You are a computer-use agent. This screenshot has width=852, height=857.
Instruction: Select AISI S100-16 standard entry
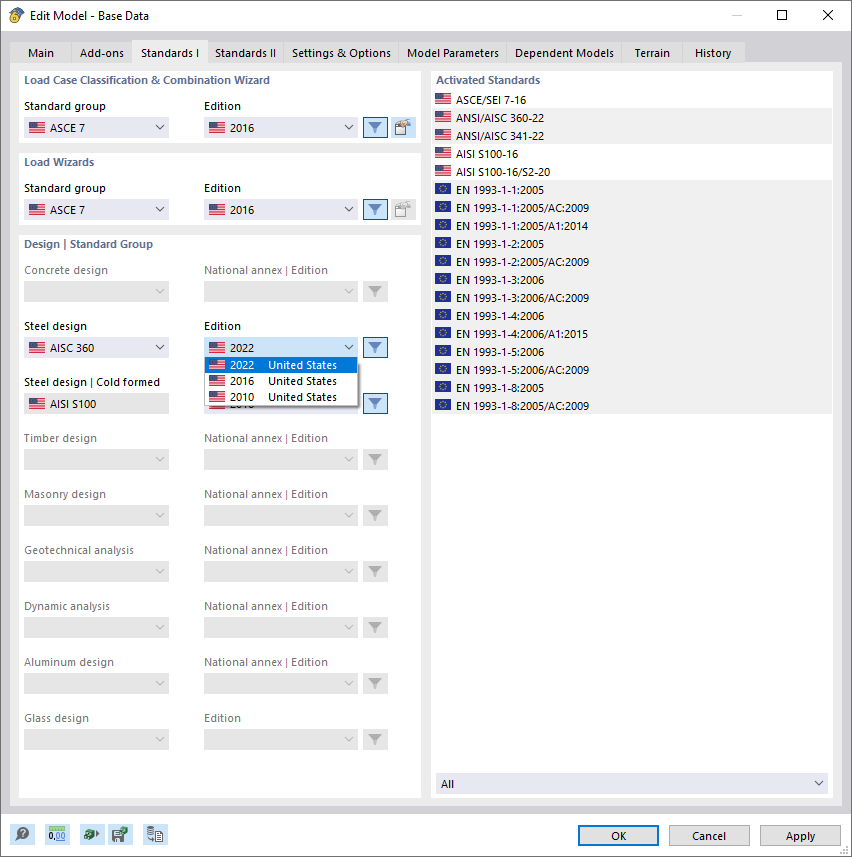pos(632,154)
